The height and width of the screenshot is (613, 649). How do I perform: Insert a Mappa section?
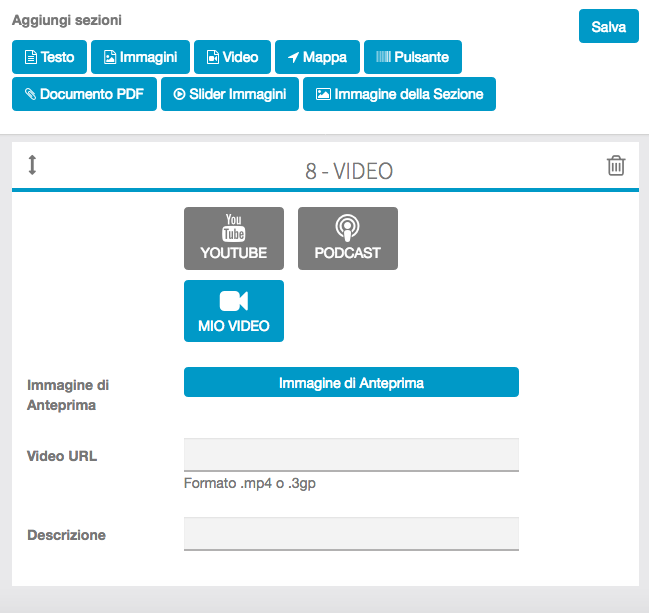(317, 57)
